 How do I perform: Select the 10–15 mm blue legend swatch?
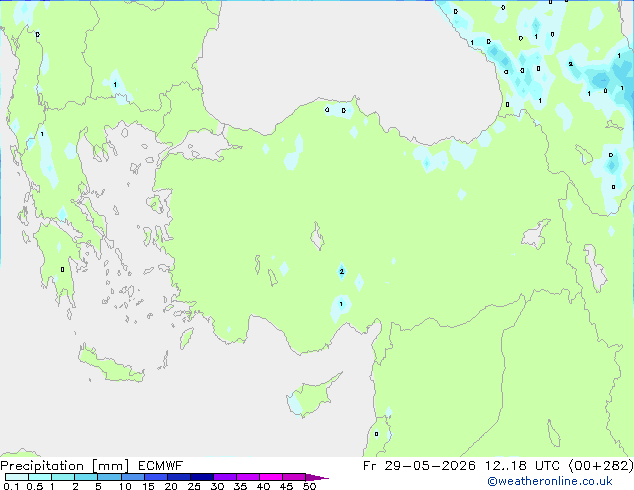(x=133, y=477)
